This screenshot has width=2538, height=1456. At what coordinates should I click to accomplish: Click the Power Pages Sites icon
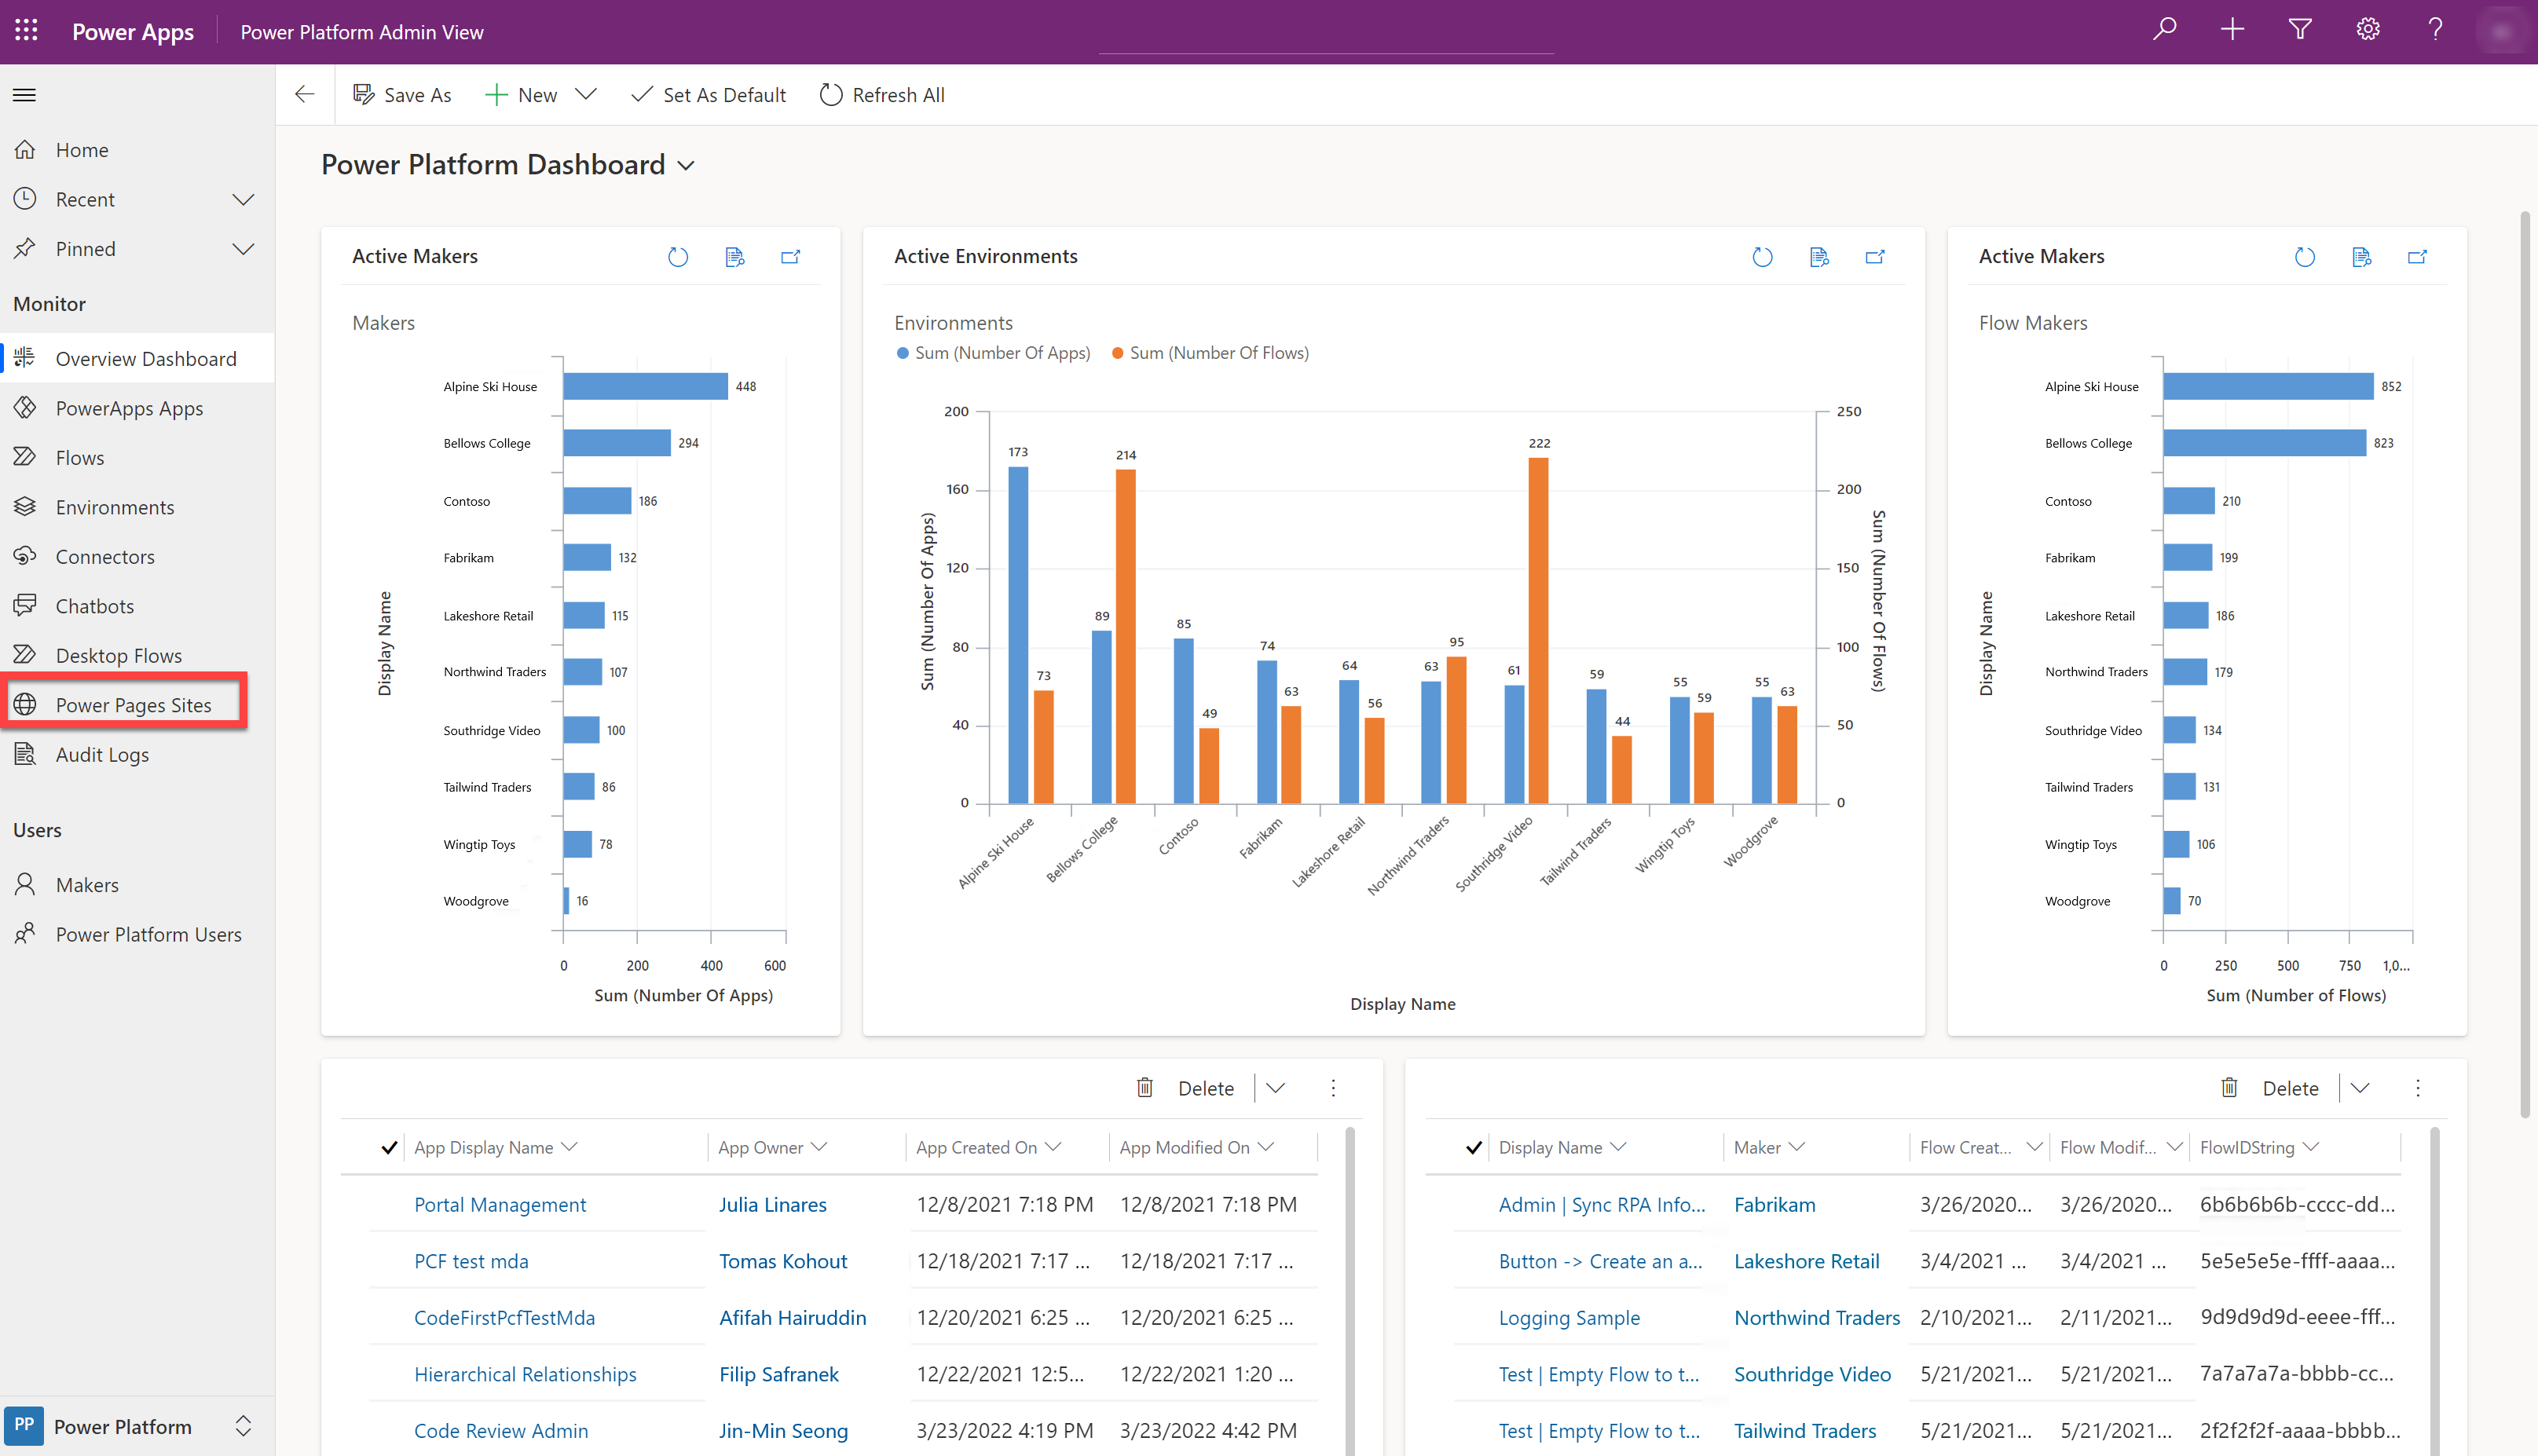click(x=26, y=704)
